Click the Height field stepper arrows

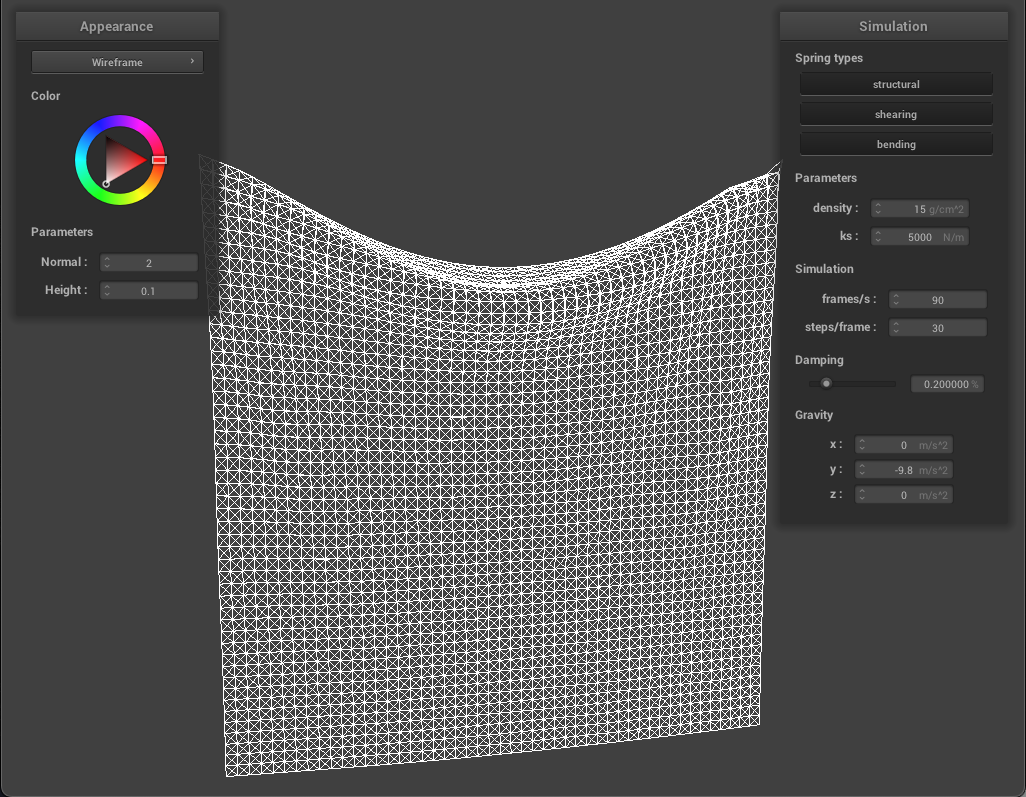click(107, 291)
